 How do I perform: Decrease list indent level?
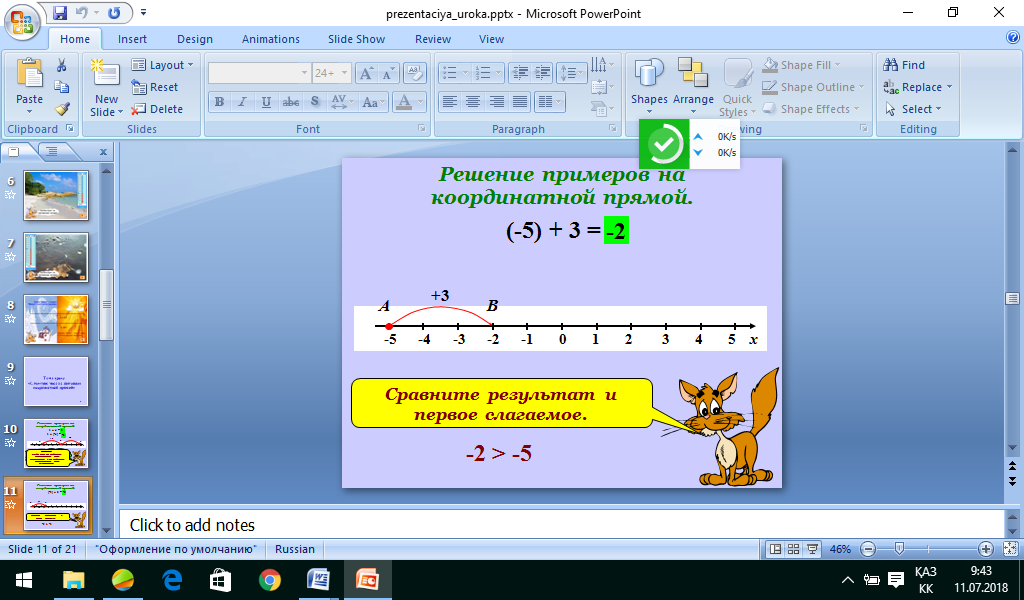pos(520,73)
